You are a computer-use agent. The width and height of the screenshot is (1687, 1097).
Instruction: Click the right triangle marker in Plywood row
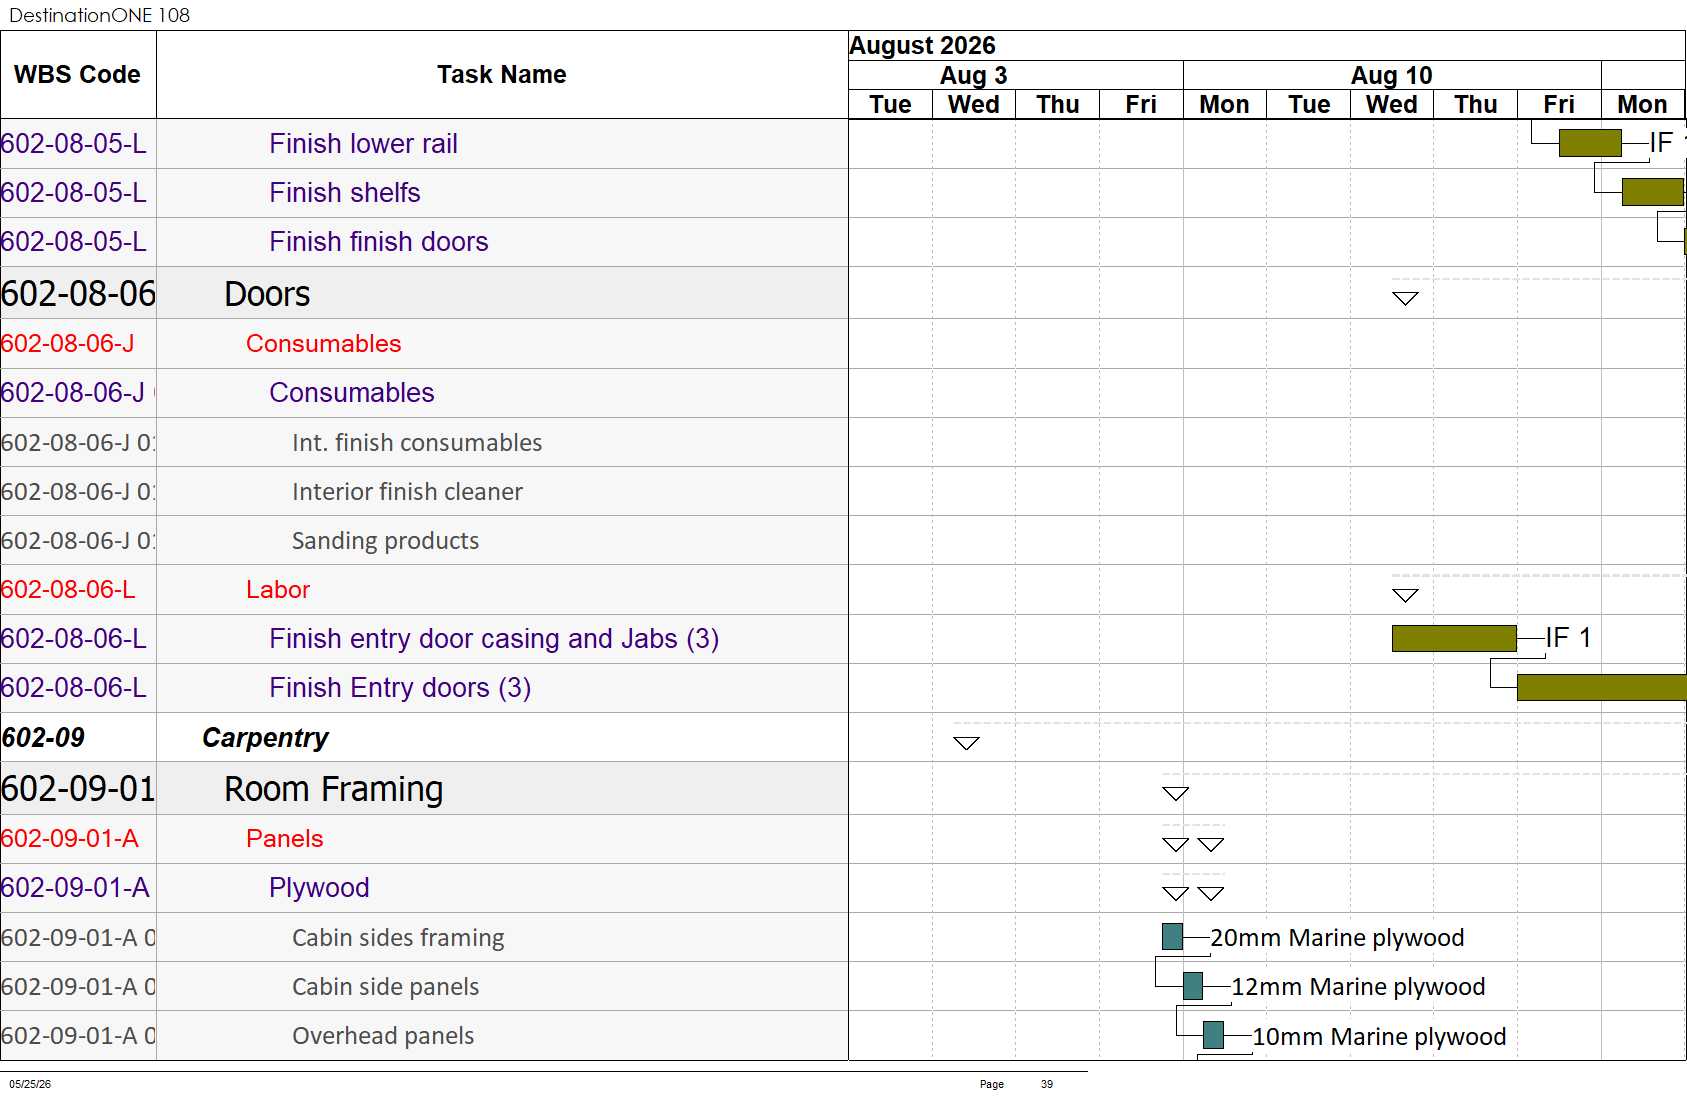[1211, 894]
